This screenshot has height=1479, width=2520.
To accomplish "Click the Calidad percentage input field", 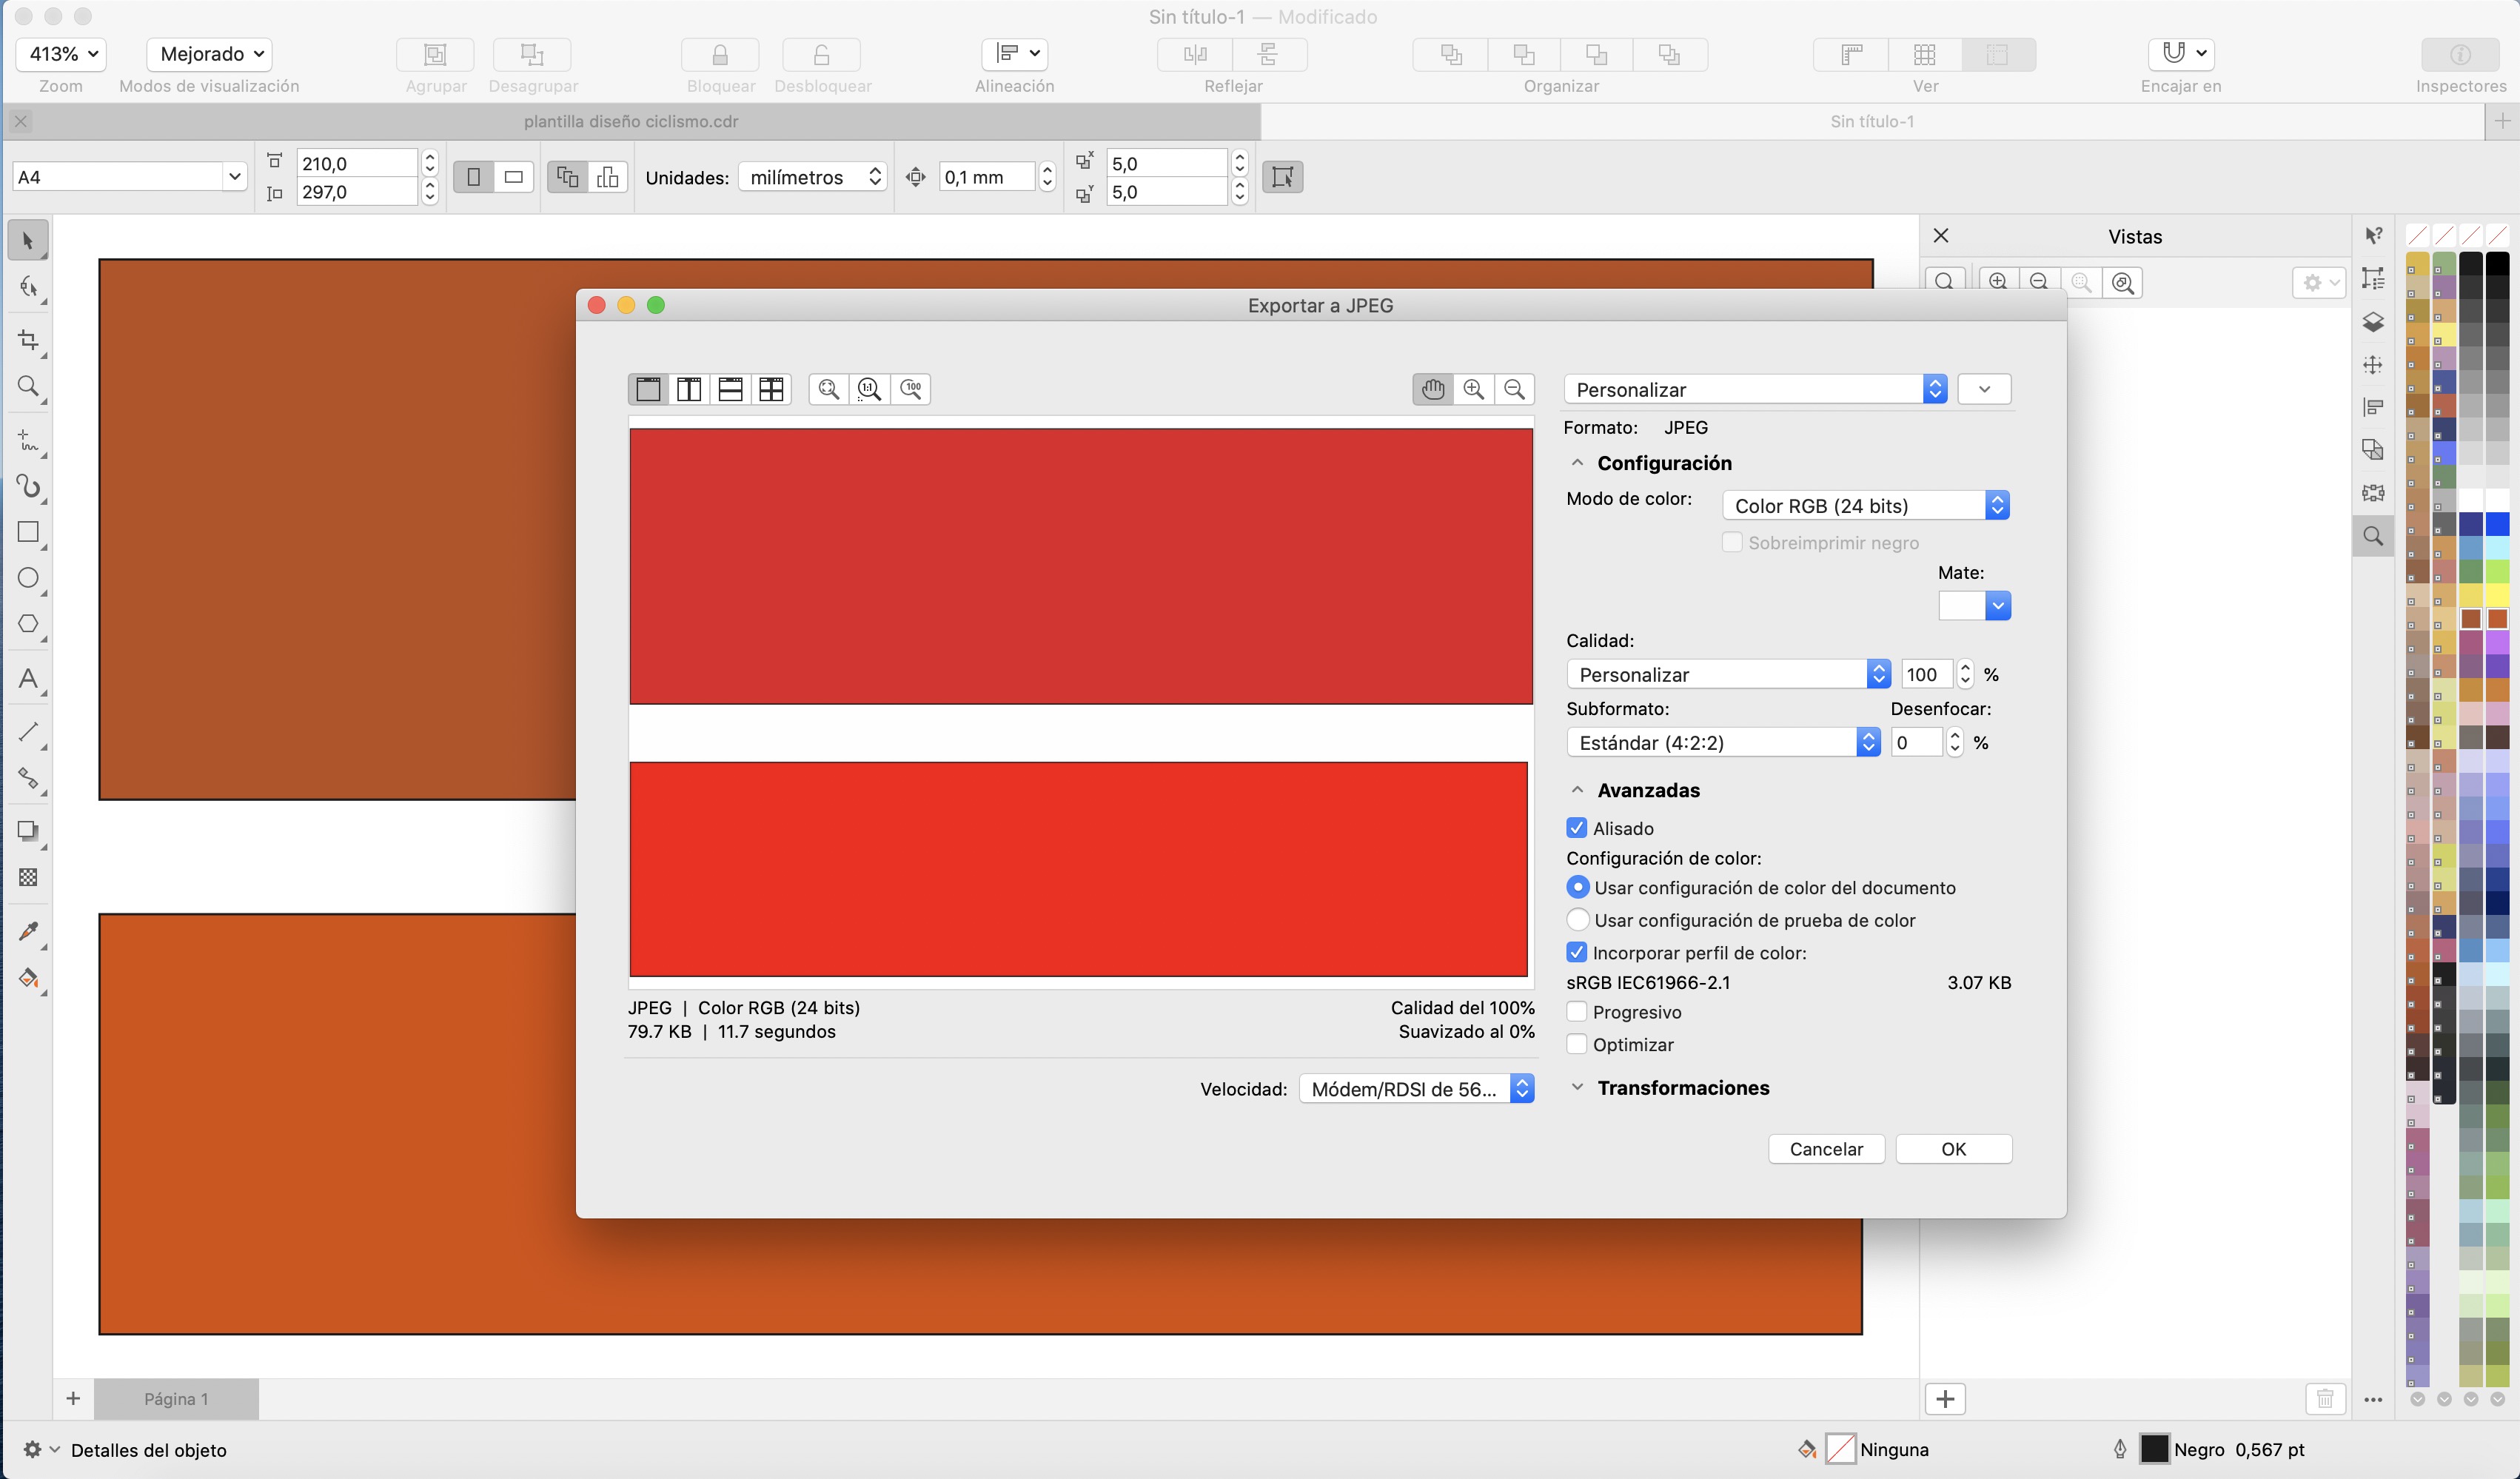I will pyautogui.click(x=1926, y=675).
